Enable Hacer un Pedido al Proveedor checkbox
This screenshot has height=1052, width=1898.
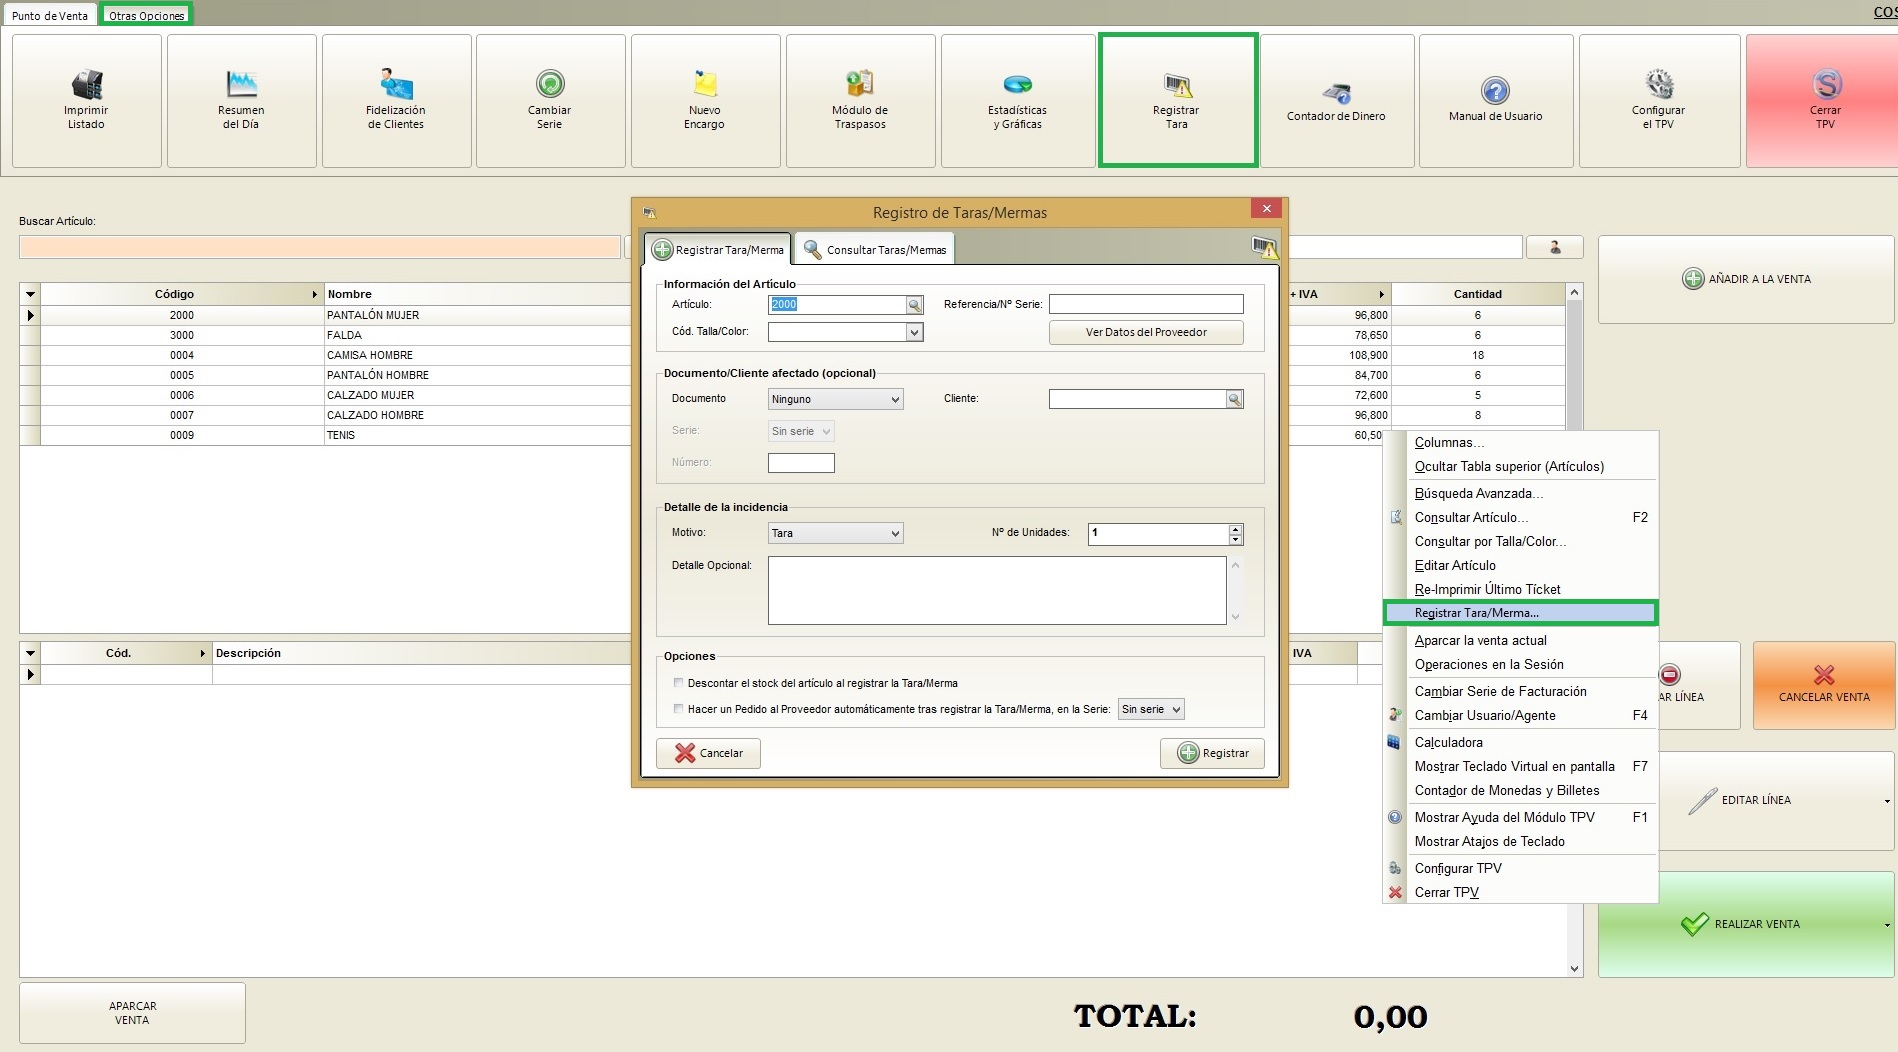(679, 709)
